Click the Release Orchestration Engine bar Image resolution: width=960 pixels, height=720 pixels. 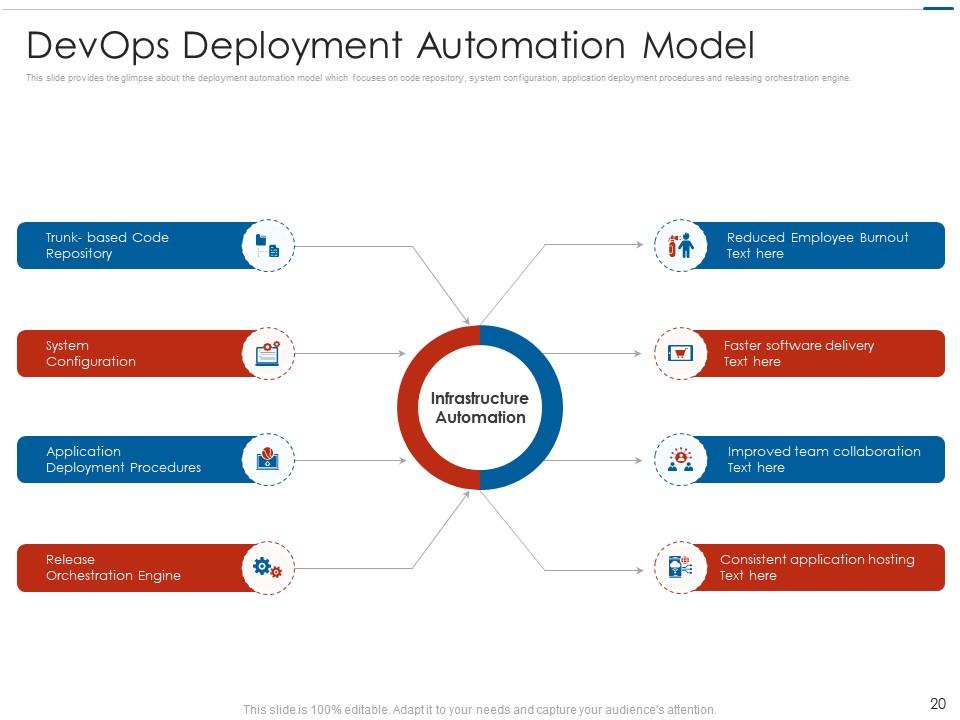coord(130,567)
